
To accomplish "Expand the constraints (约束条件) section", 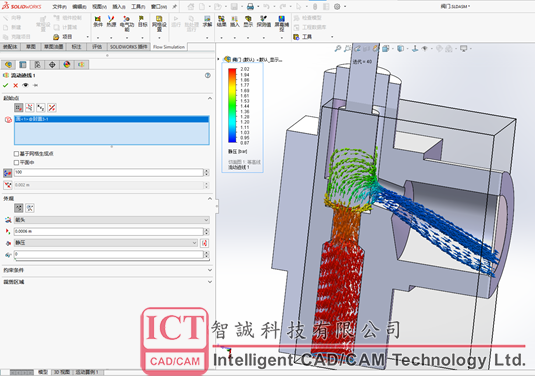I will pyautogui.click(x=107, y=270).
